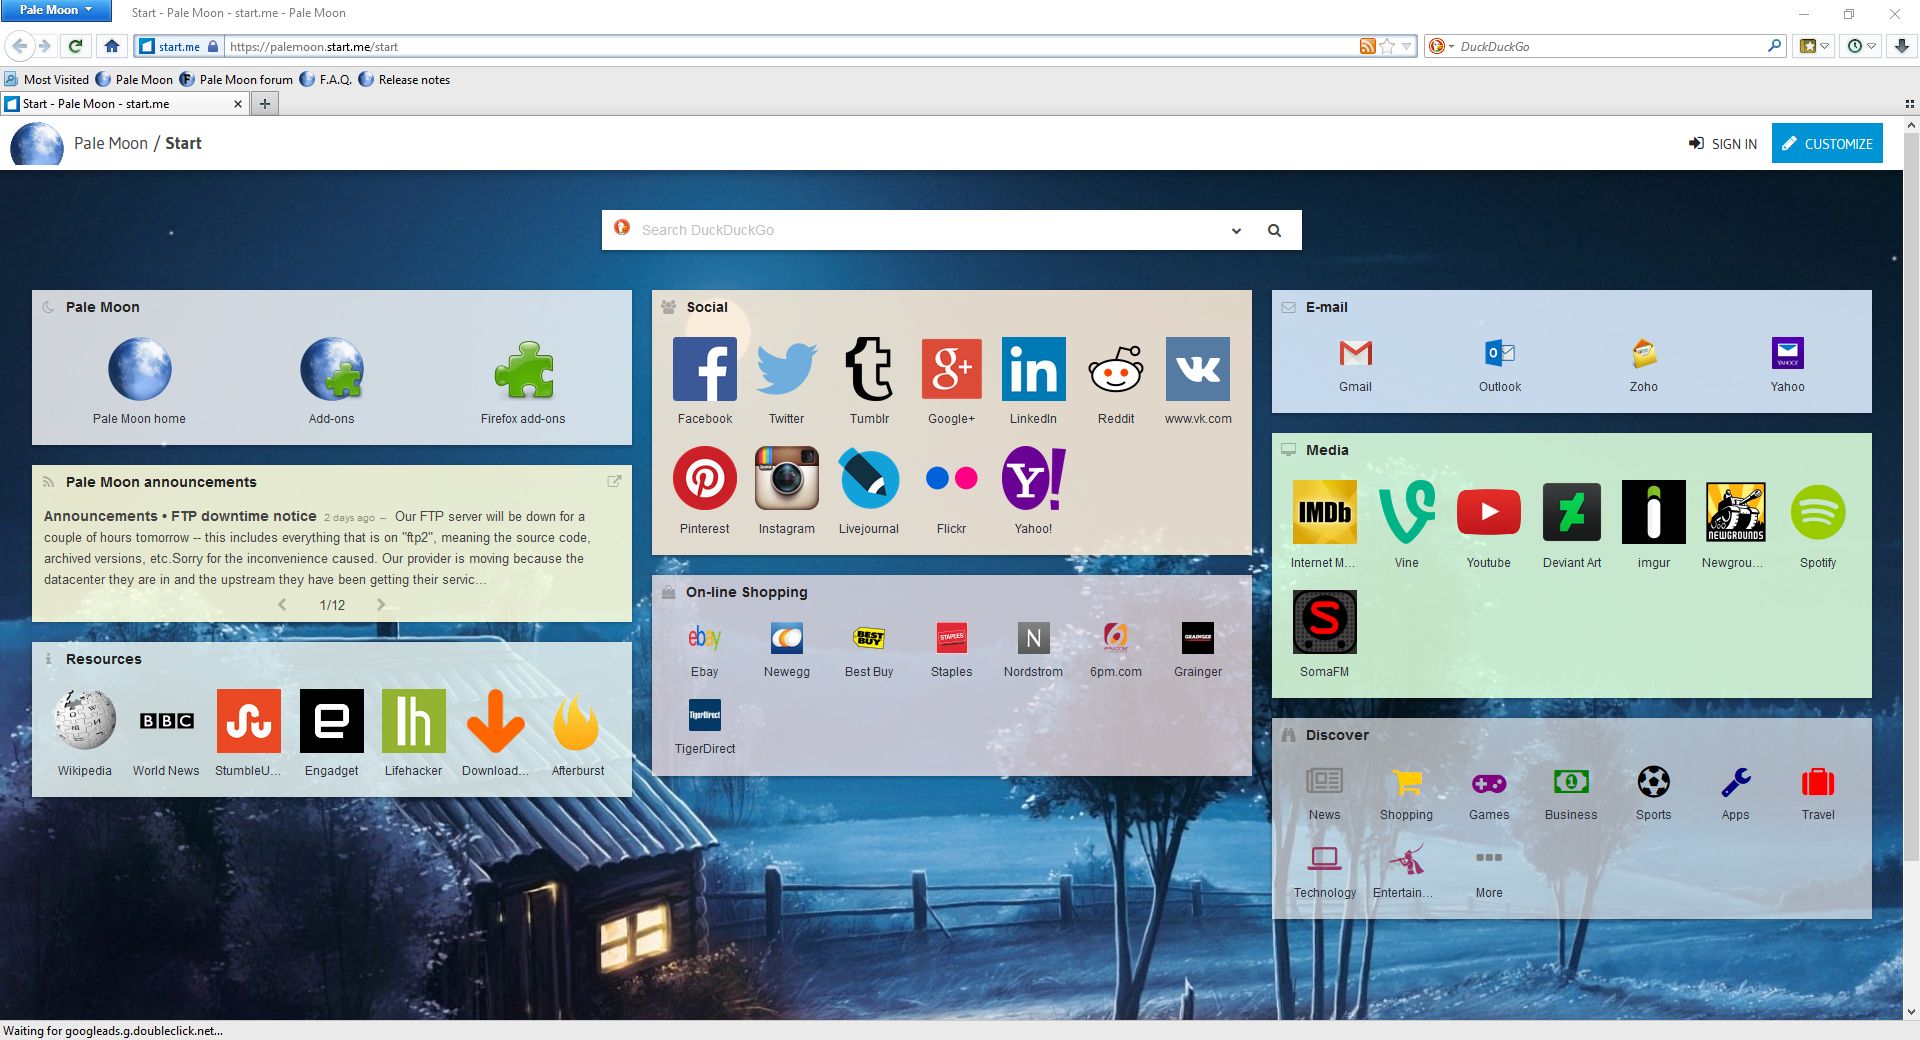
Task: Expand the search engine dropdown in the search widget
Action: (1237, 230)
